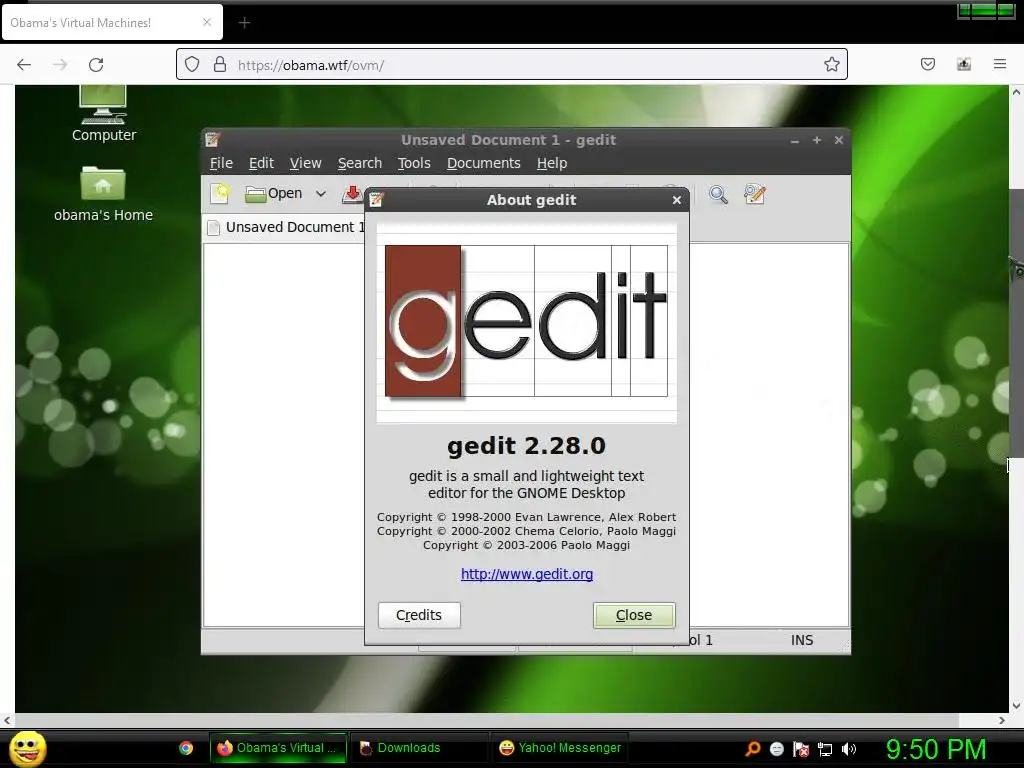The image size is (1024, 768).
Task: Maximize the gedit window with plus button
Action: 816,140
